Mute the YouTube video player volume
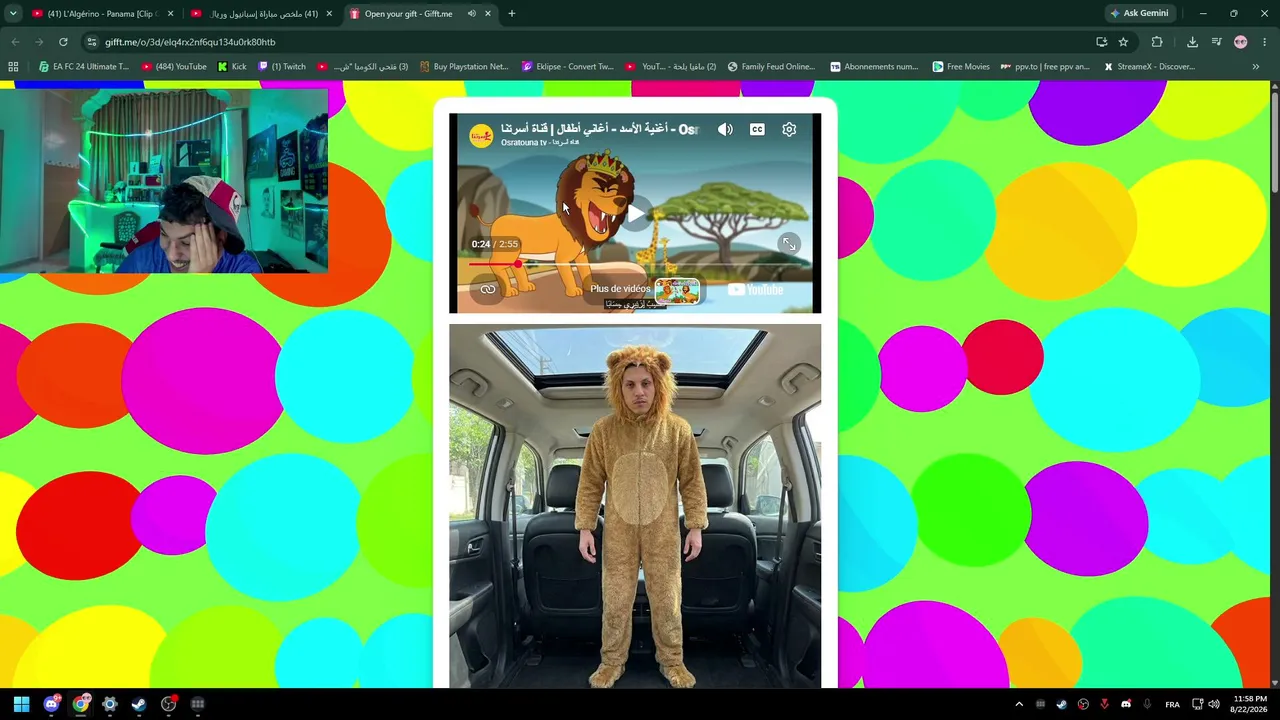 pos(725,129)
